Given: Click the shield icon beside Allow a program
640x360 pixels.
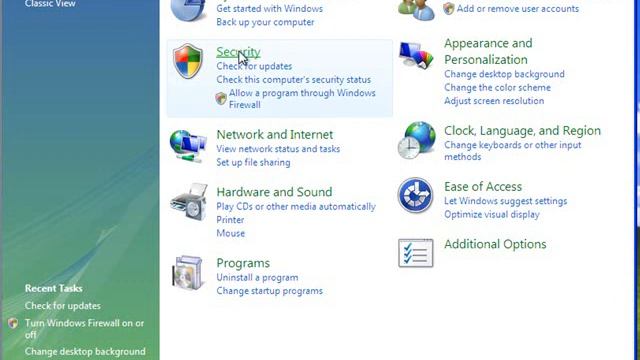Looking at the screenshot, I should click(x=221, y=98).
